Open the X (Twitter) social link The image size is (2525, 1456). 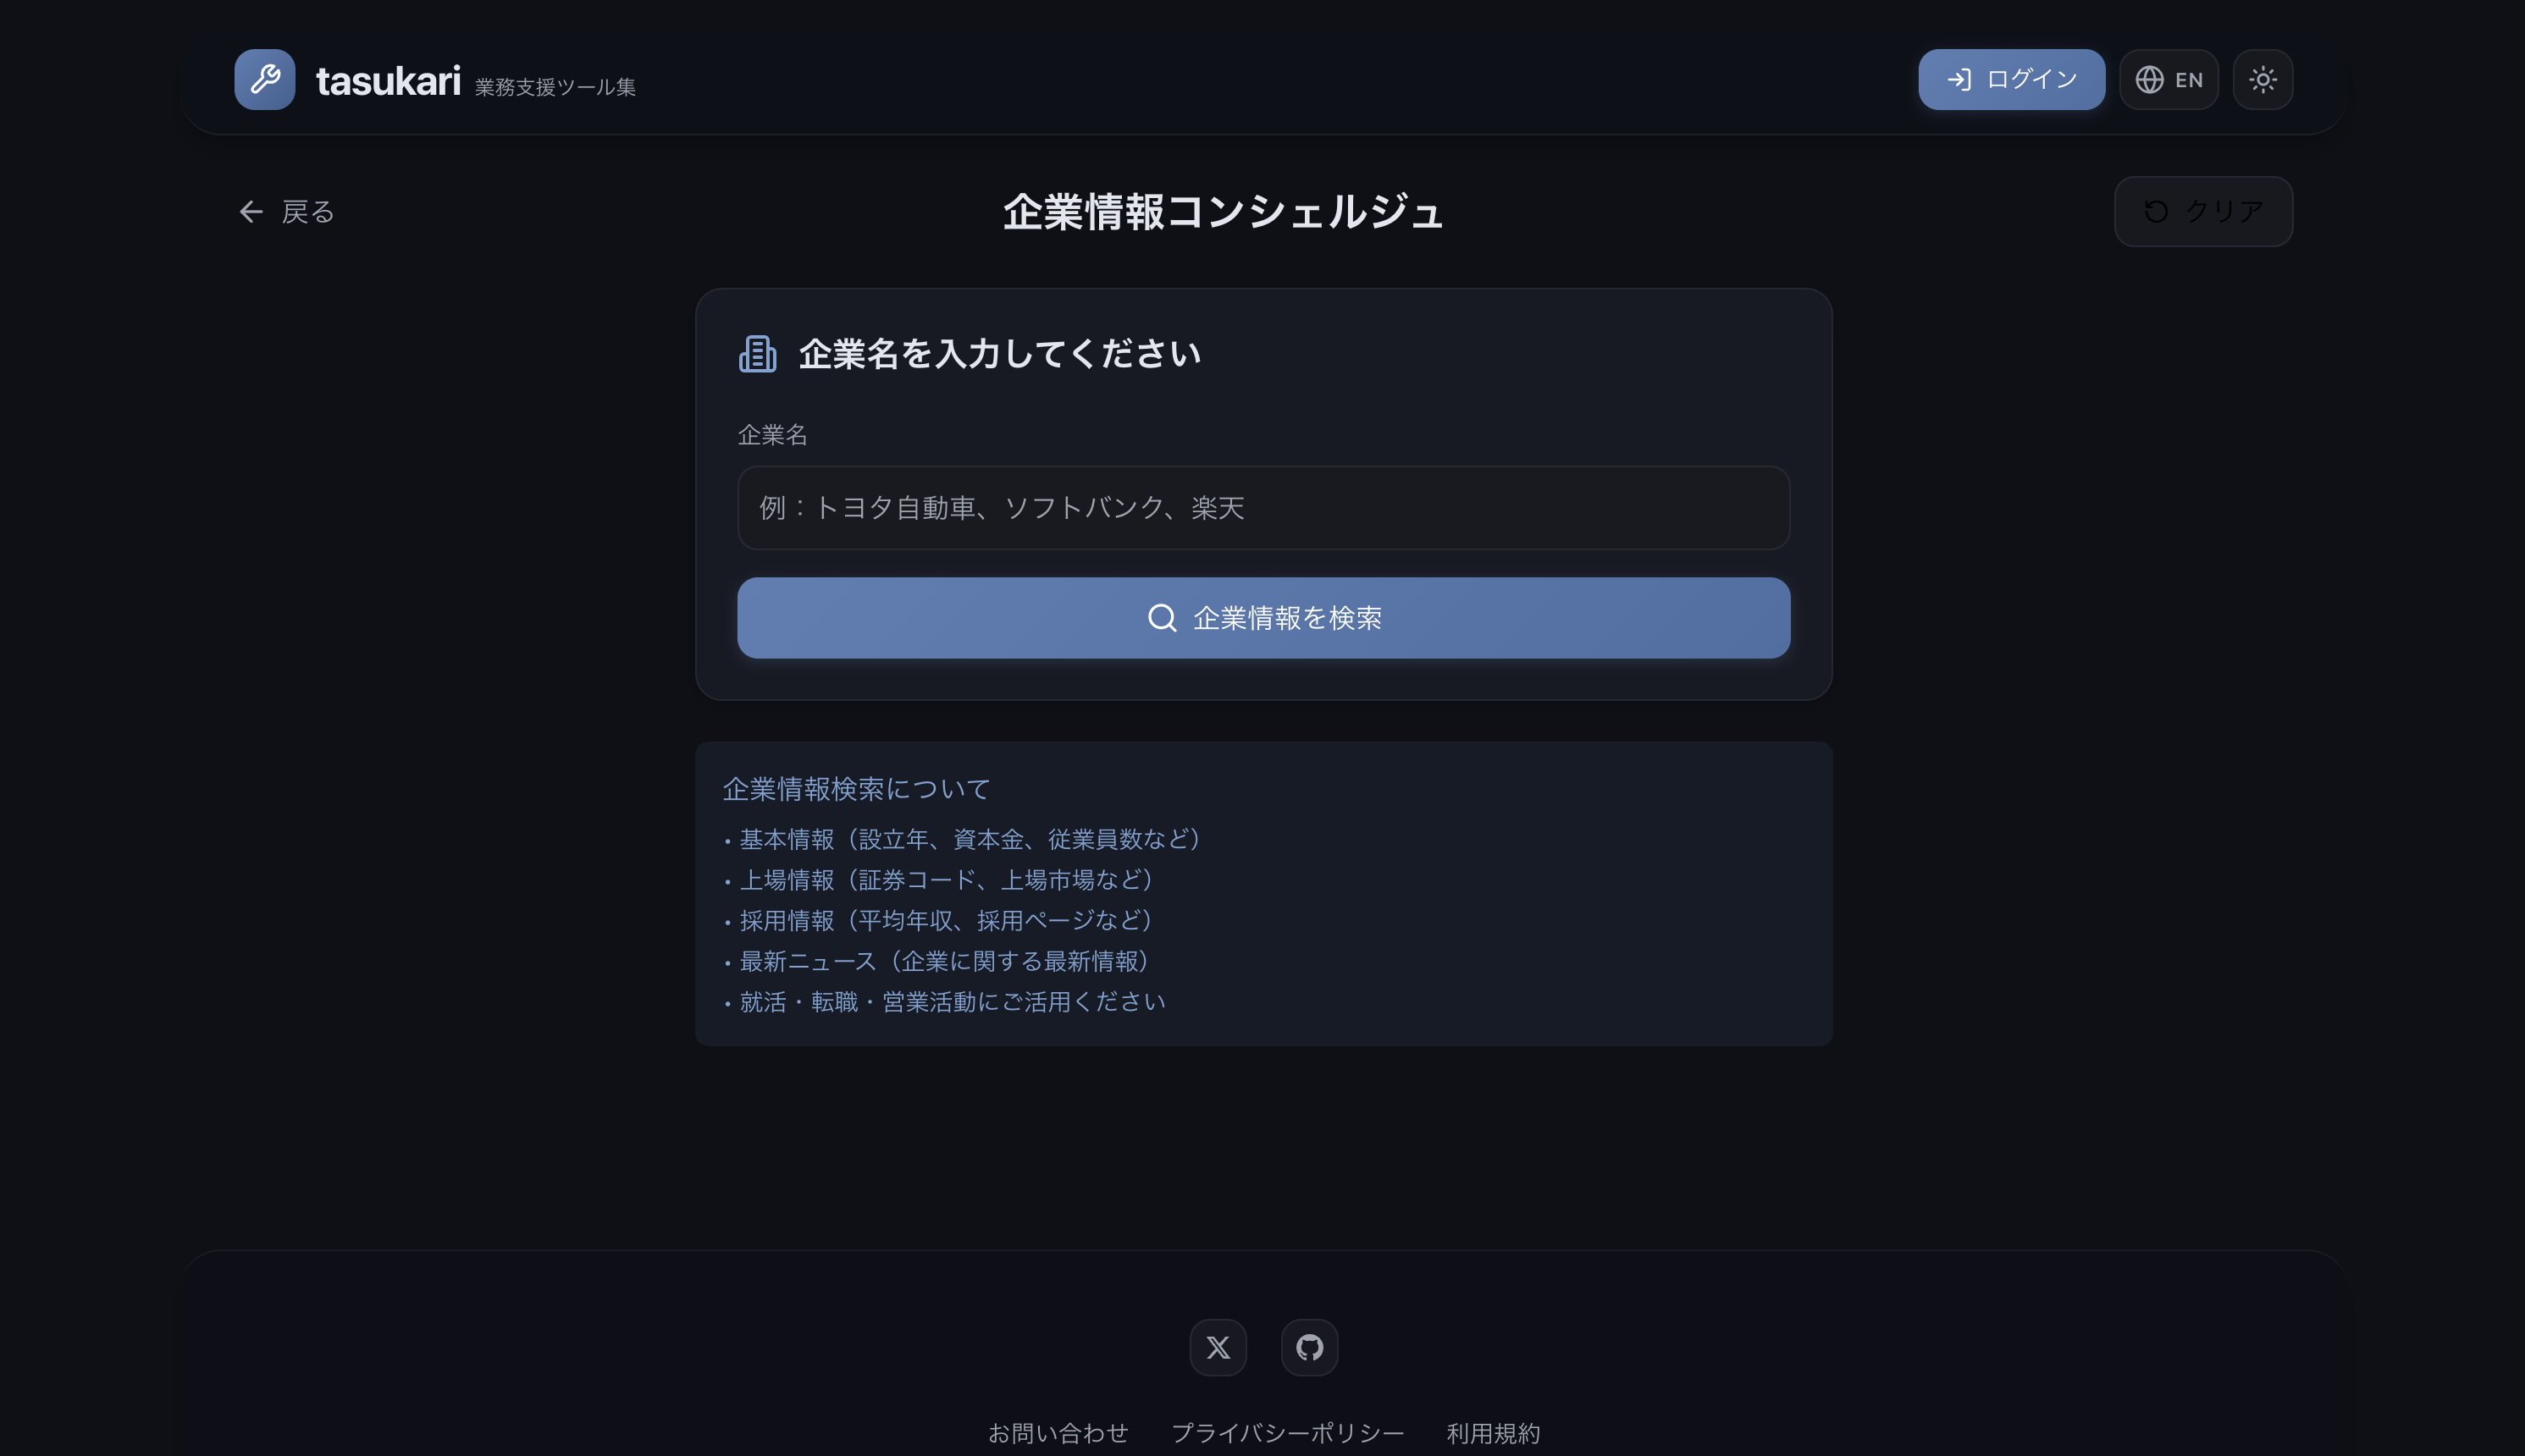[x=1217, y=1347]
